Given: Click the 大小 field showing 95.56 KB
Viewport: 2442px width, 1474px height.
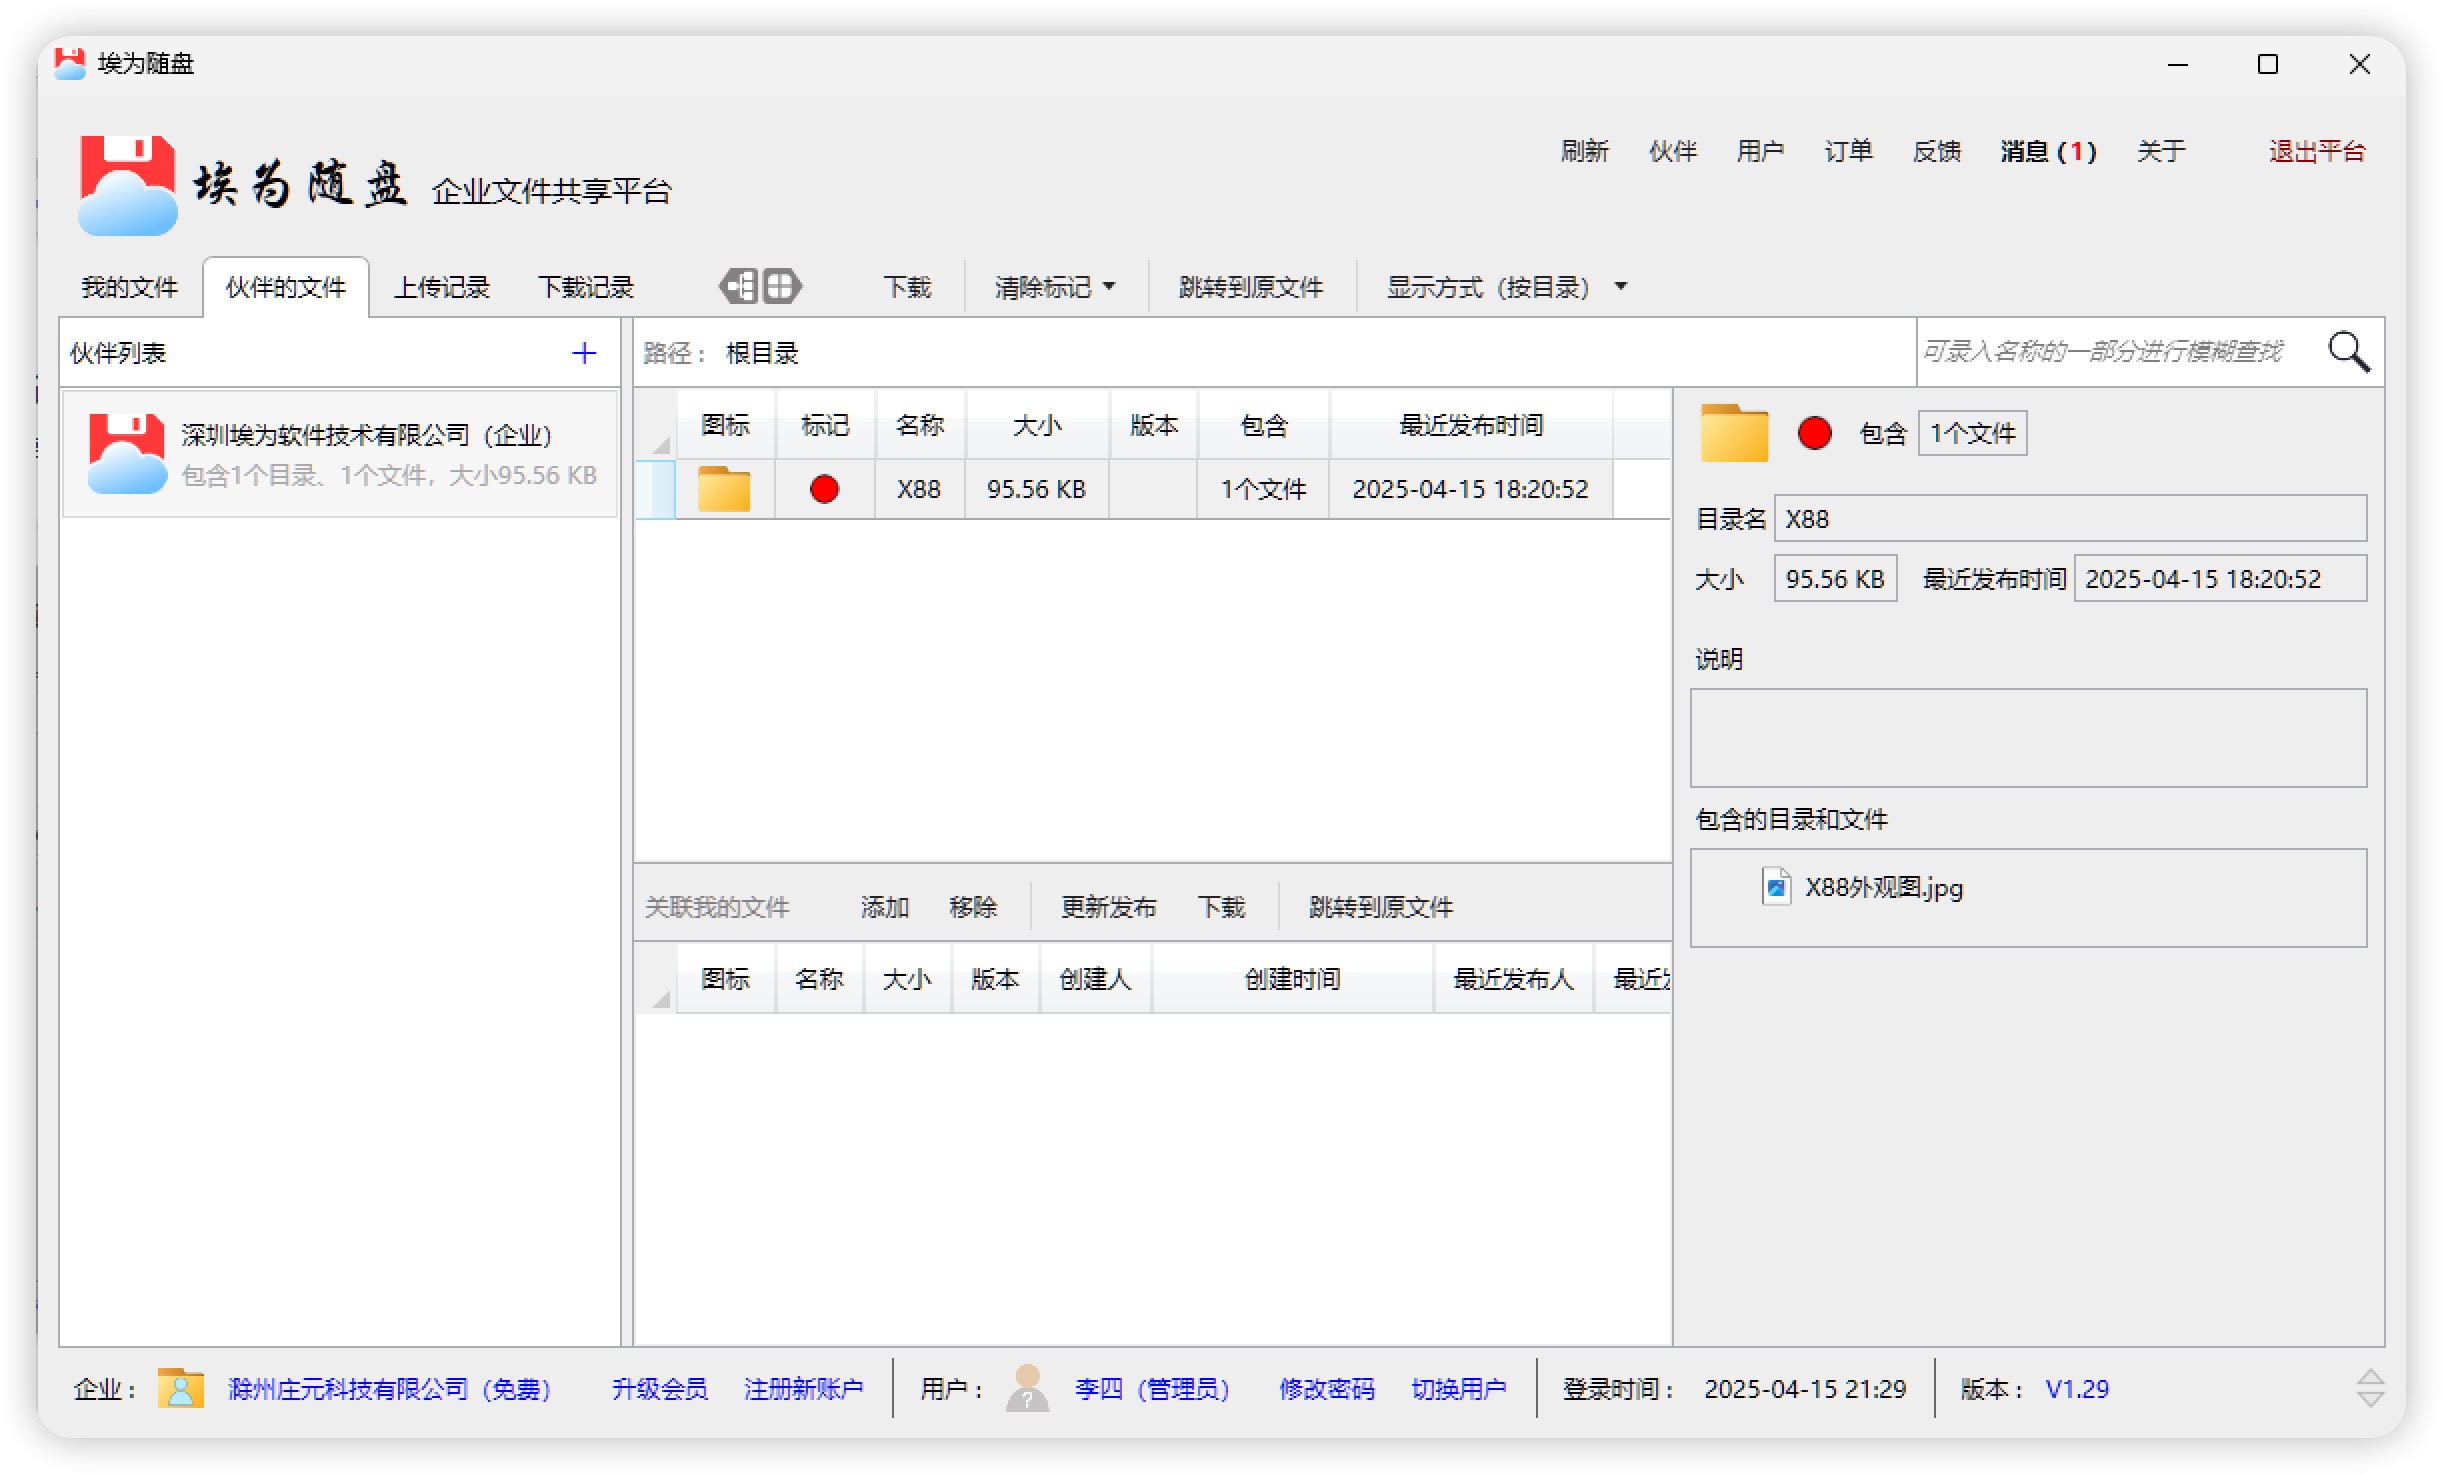Looking at the screenshot, I should click(1835, 579).
